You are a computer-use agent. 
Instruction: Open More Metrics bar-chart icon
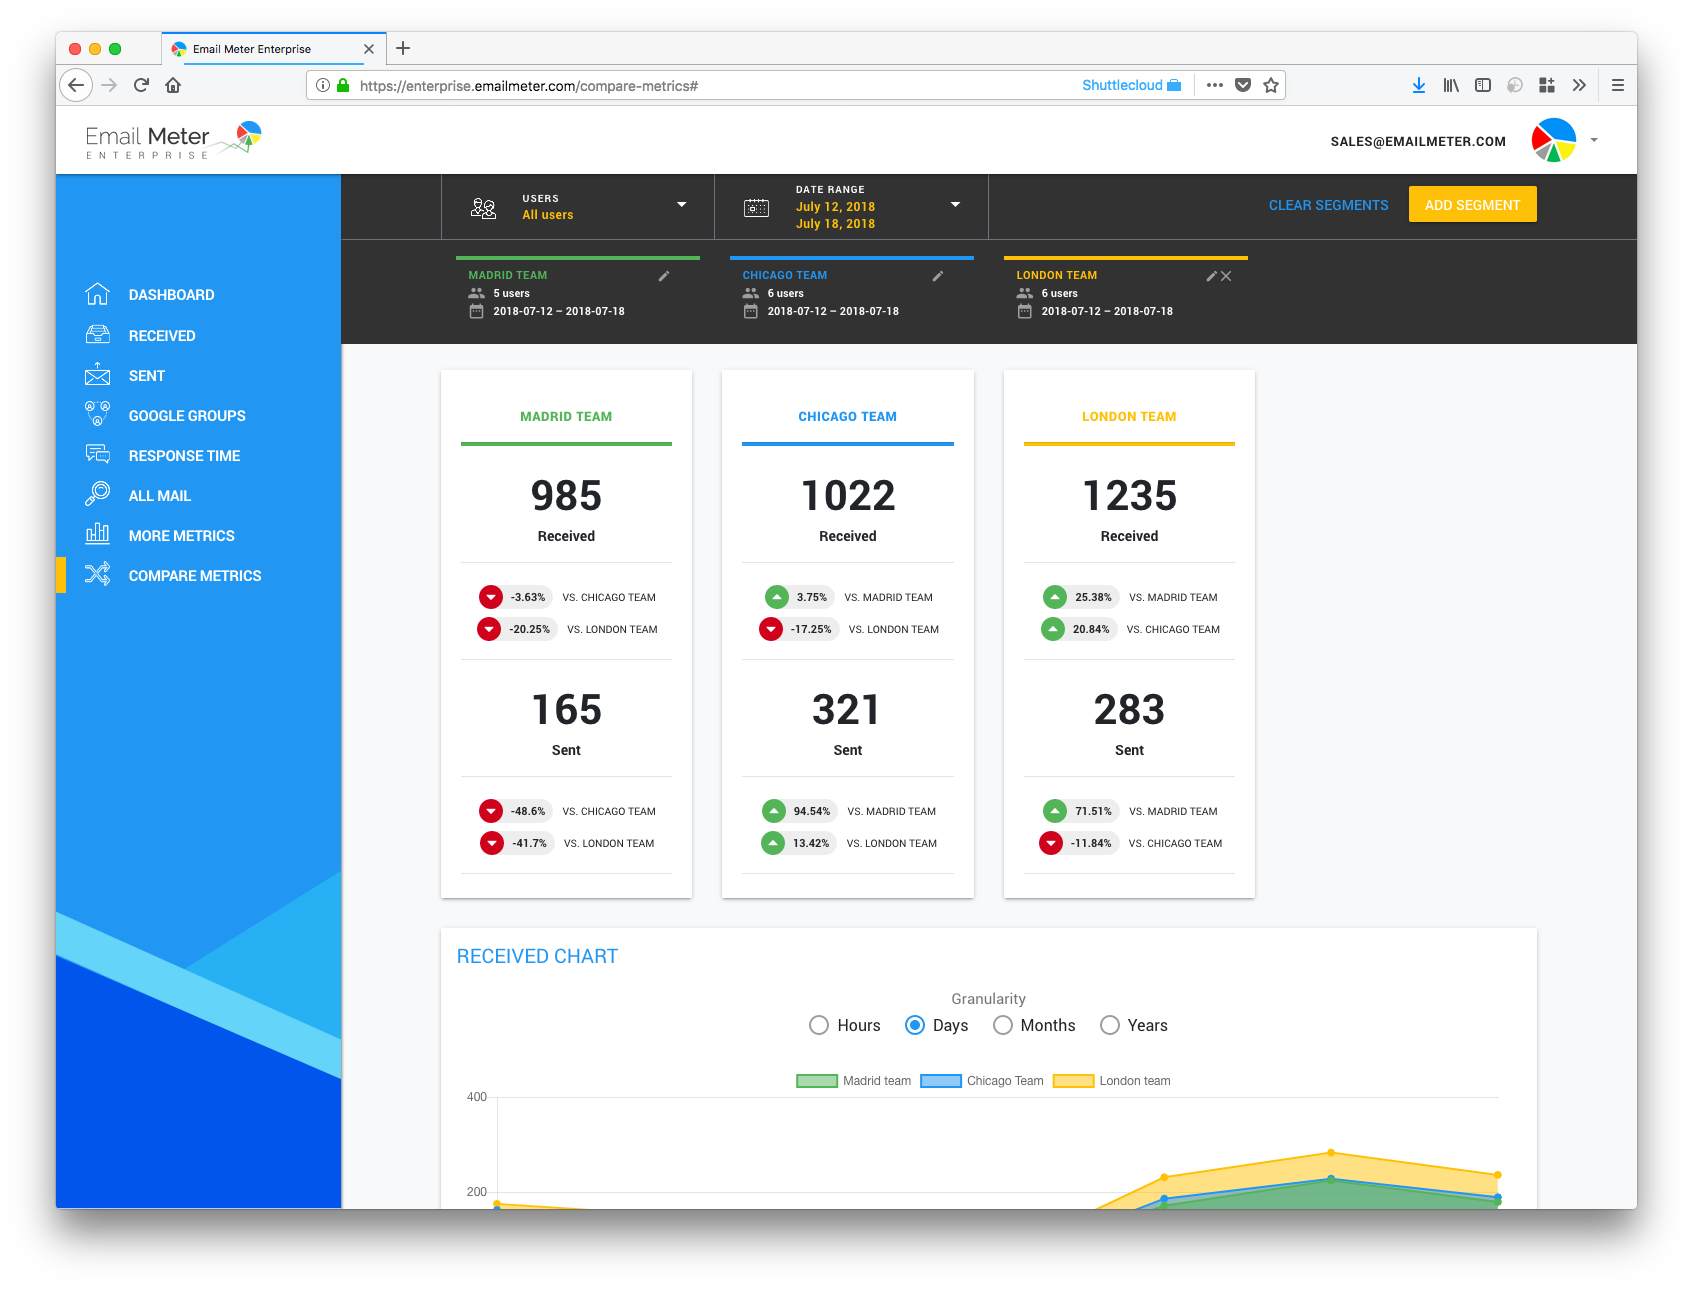pyautogui.click(x=98, y=535)
